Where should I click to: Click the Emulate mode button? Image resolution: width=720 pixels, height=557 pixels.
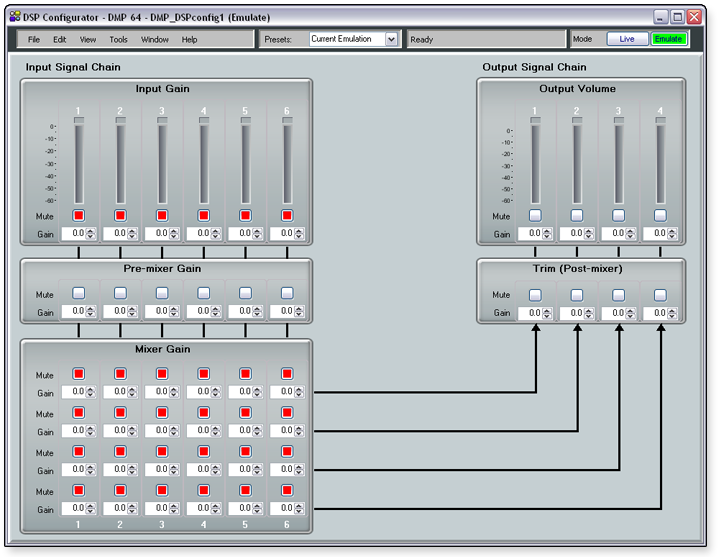pyautogui.click(x=668, y=39)
